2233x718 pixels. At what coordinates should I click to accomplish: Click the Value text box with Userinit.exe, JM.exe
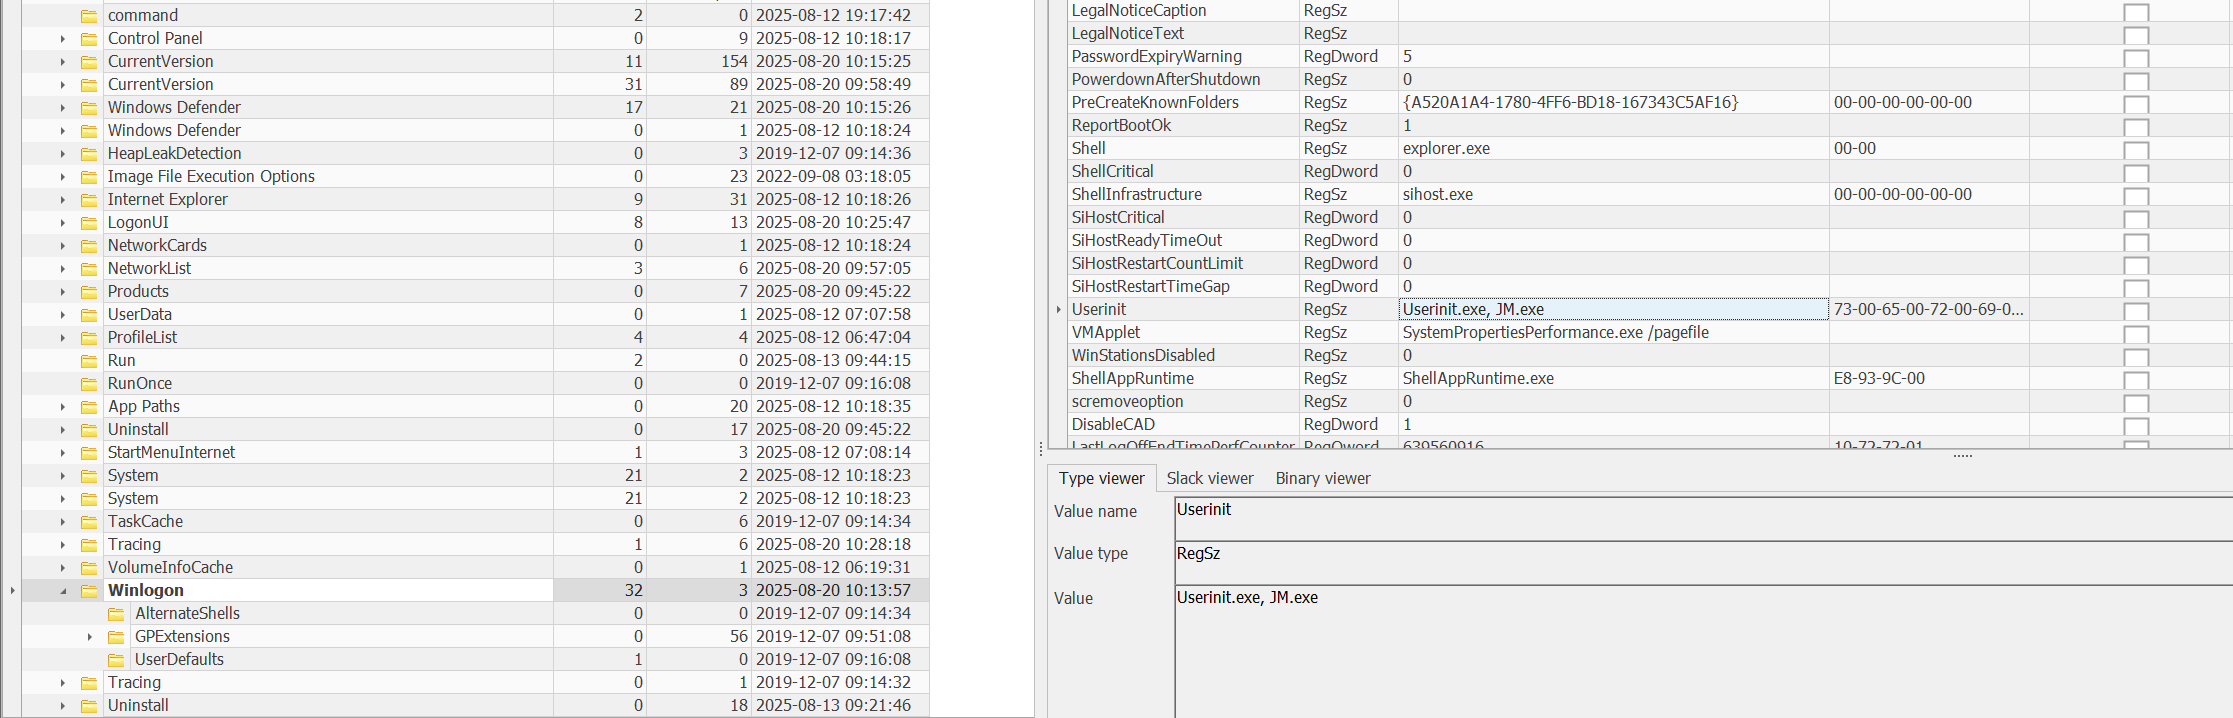pos(1700,640)
